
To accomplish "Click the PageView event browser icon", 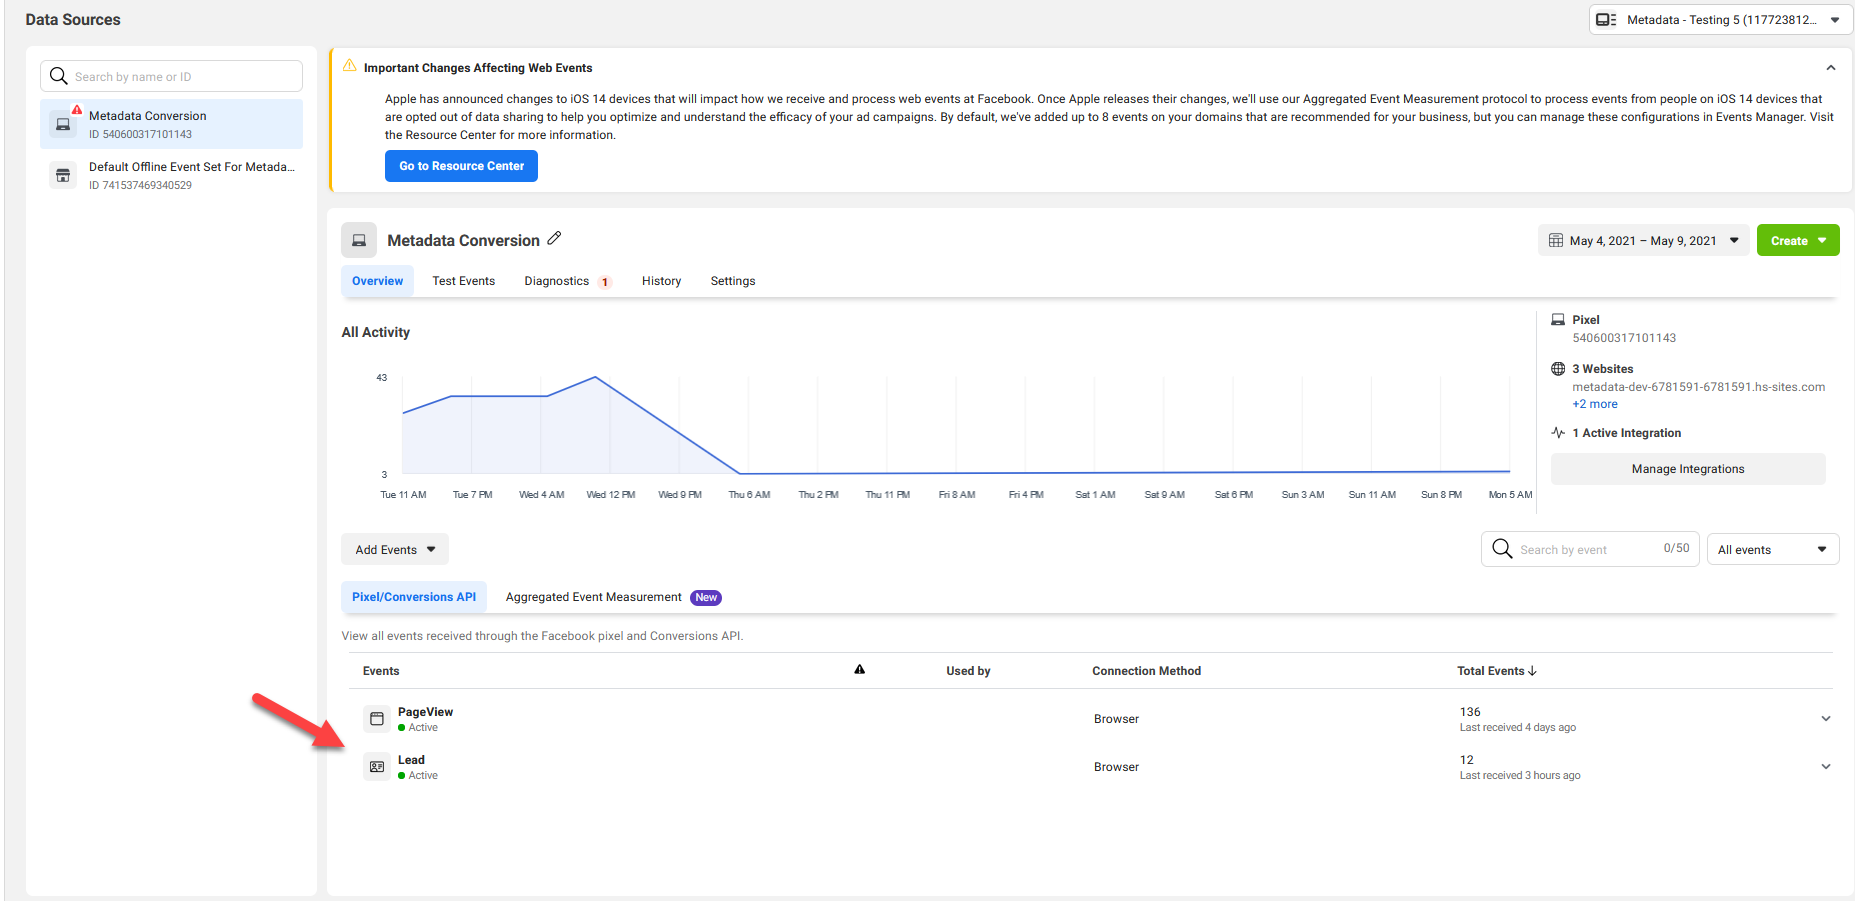I will tap(377, 719).
